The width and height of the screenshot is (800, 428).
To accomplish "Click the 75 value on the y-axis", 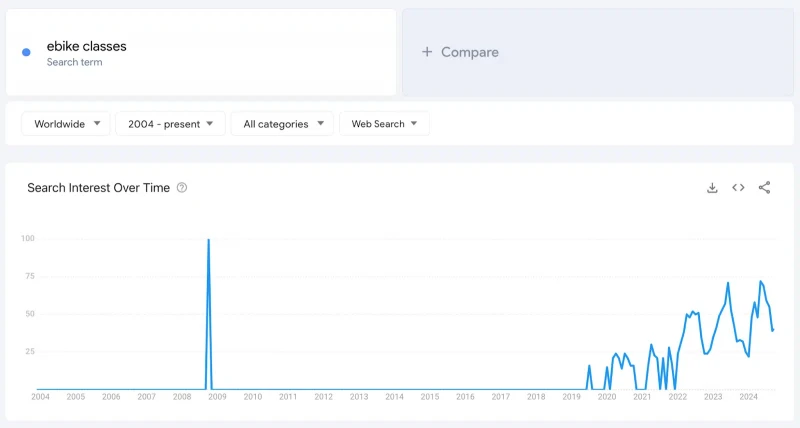I will point(30,276).
